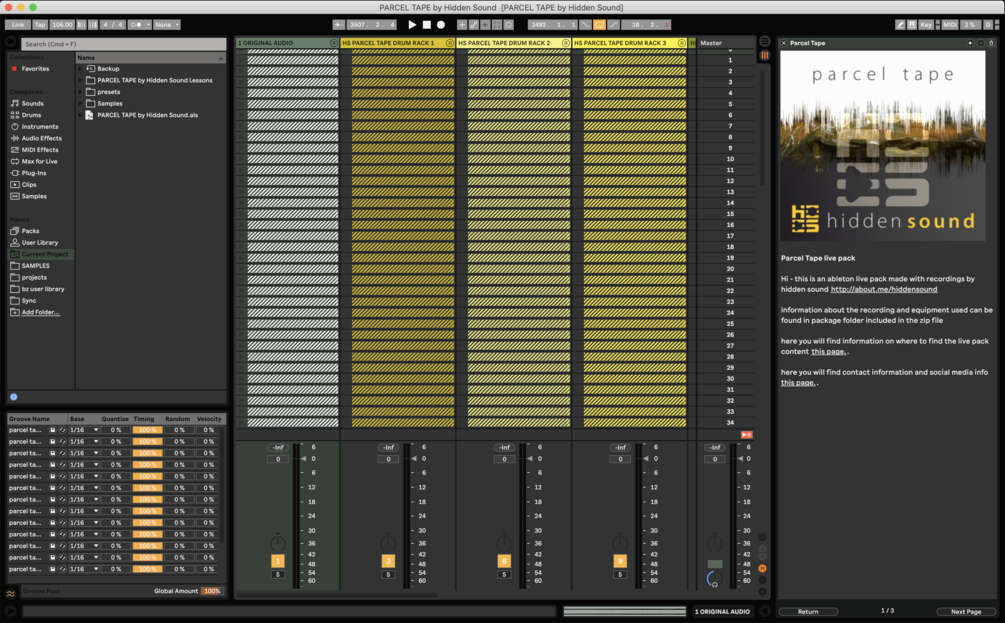Go to Next Page in help view
The height and width of the screenshot is (623, 1005).
pyautogui.click(x=966, y=611)
